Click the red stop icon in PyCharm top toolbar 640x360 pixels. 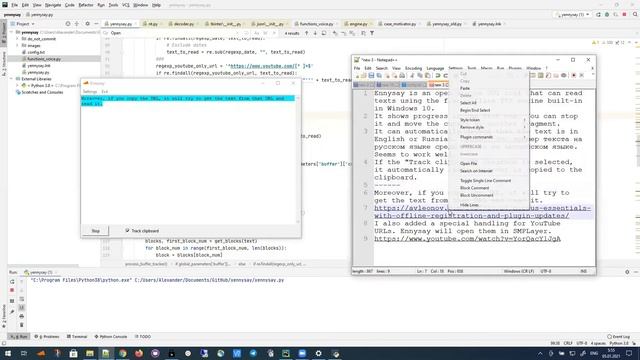click(624, 15)
